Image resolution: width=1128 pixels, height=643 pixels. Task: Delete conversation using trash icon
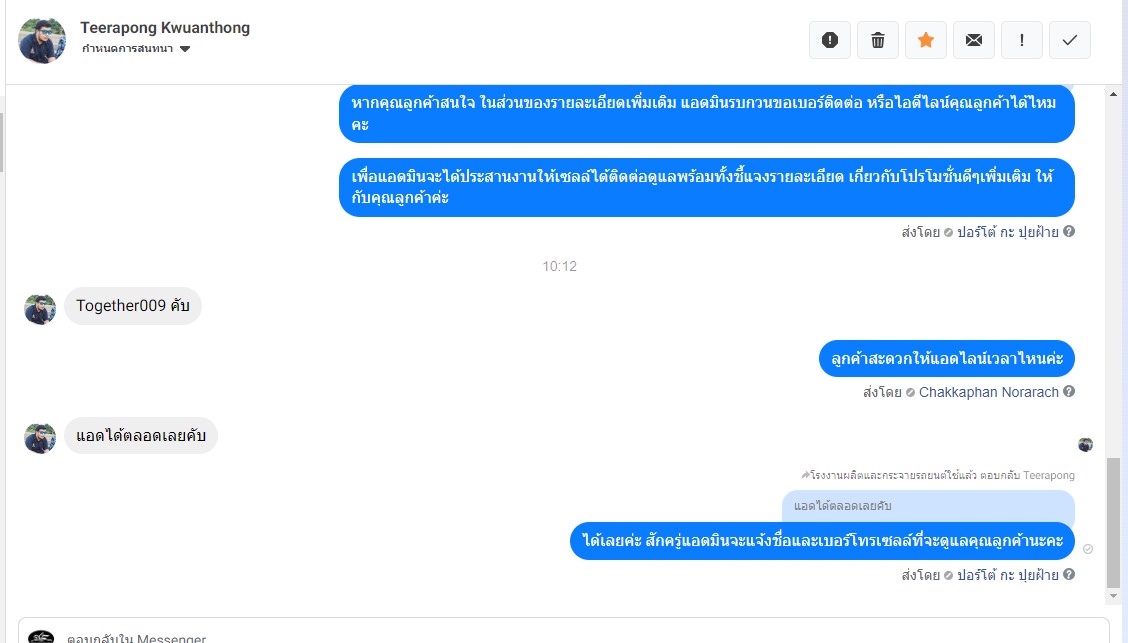(x=878, y=40)
